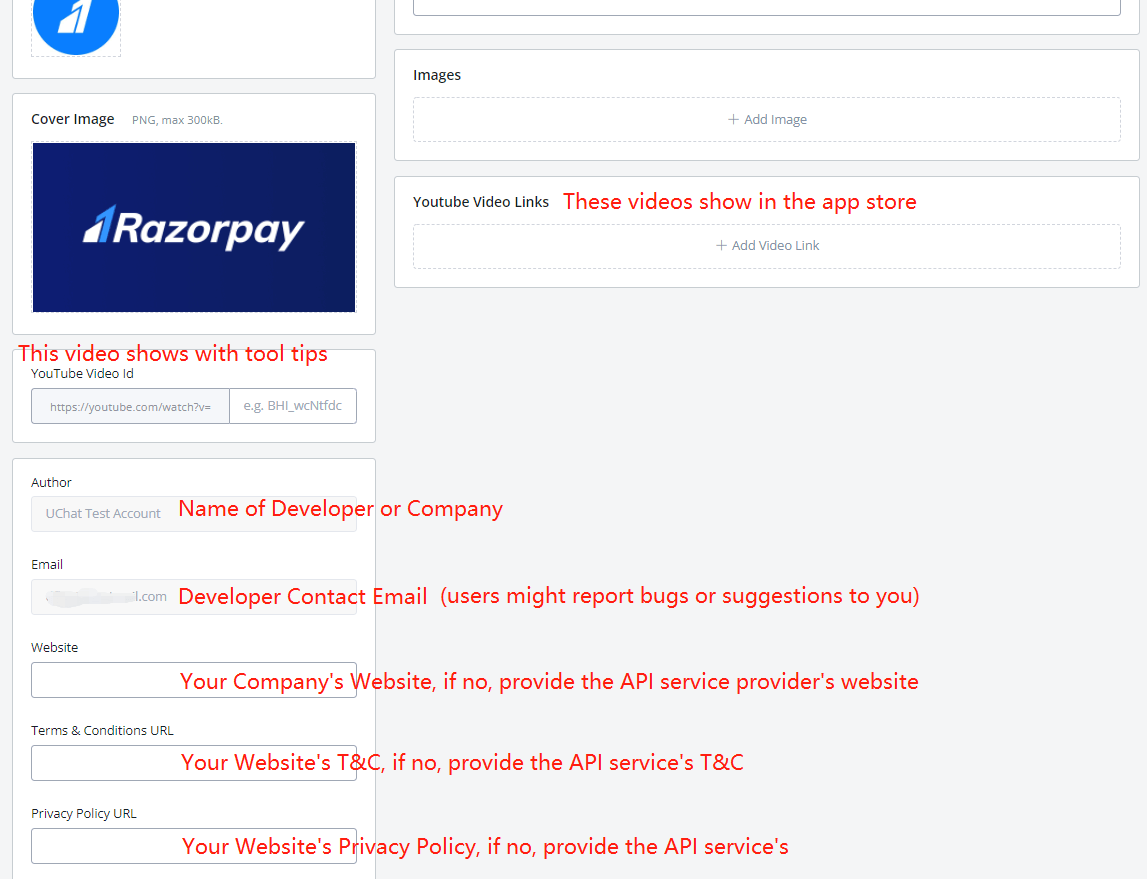Click the blurred Email address field

point(100,596)
